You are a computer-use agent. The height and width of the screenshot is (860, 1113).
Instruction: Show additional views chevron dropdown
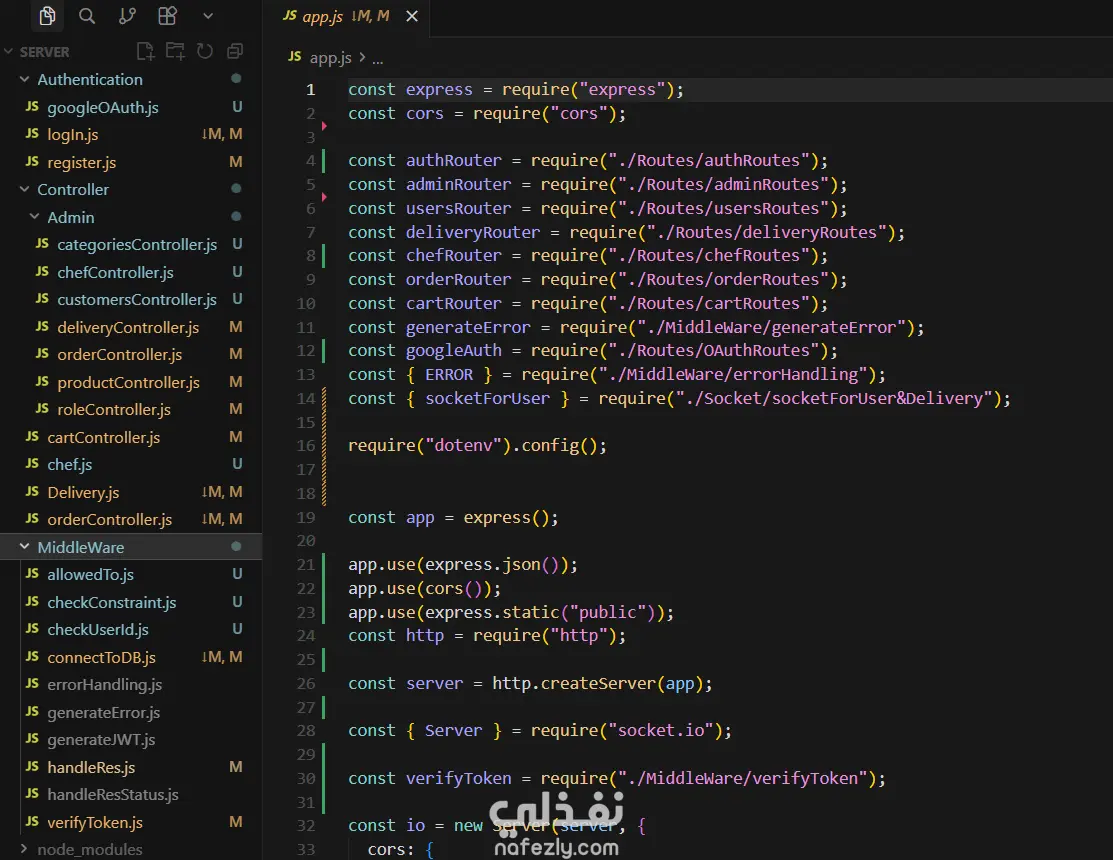[x=207, y=16]
